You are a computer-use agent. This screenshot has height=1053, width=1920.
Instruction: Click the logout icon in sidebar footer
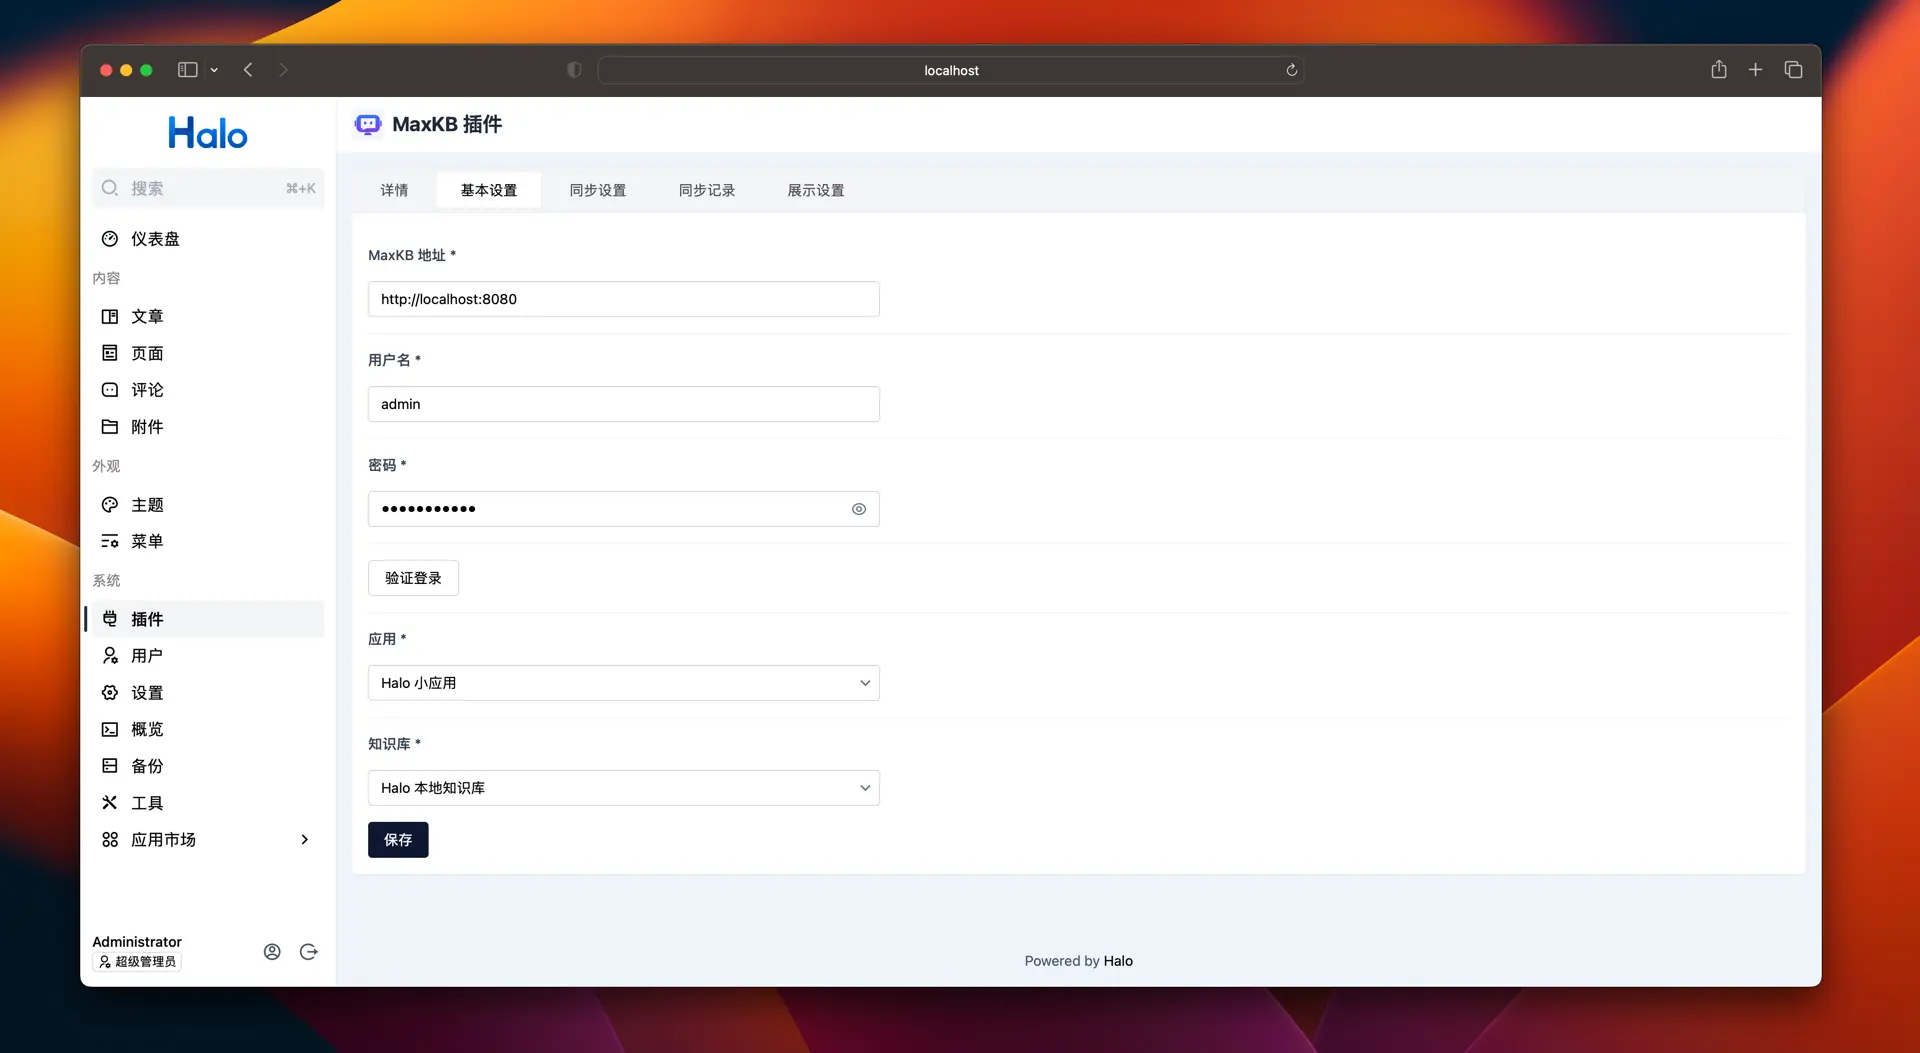(309, 952)
